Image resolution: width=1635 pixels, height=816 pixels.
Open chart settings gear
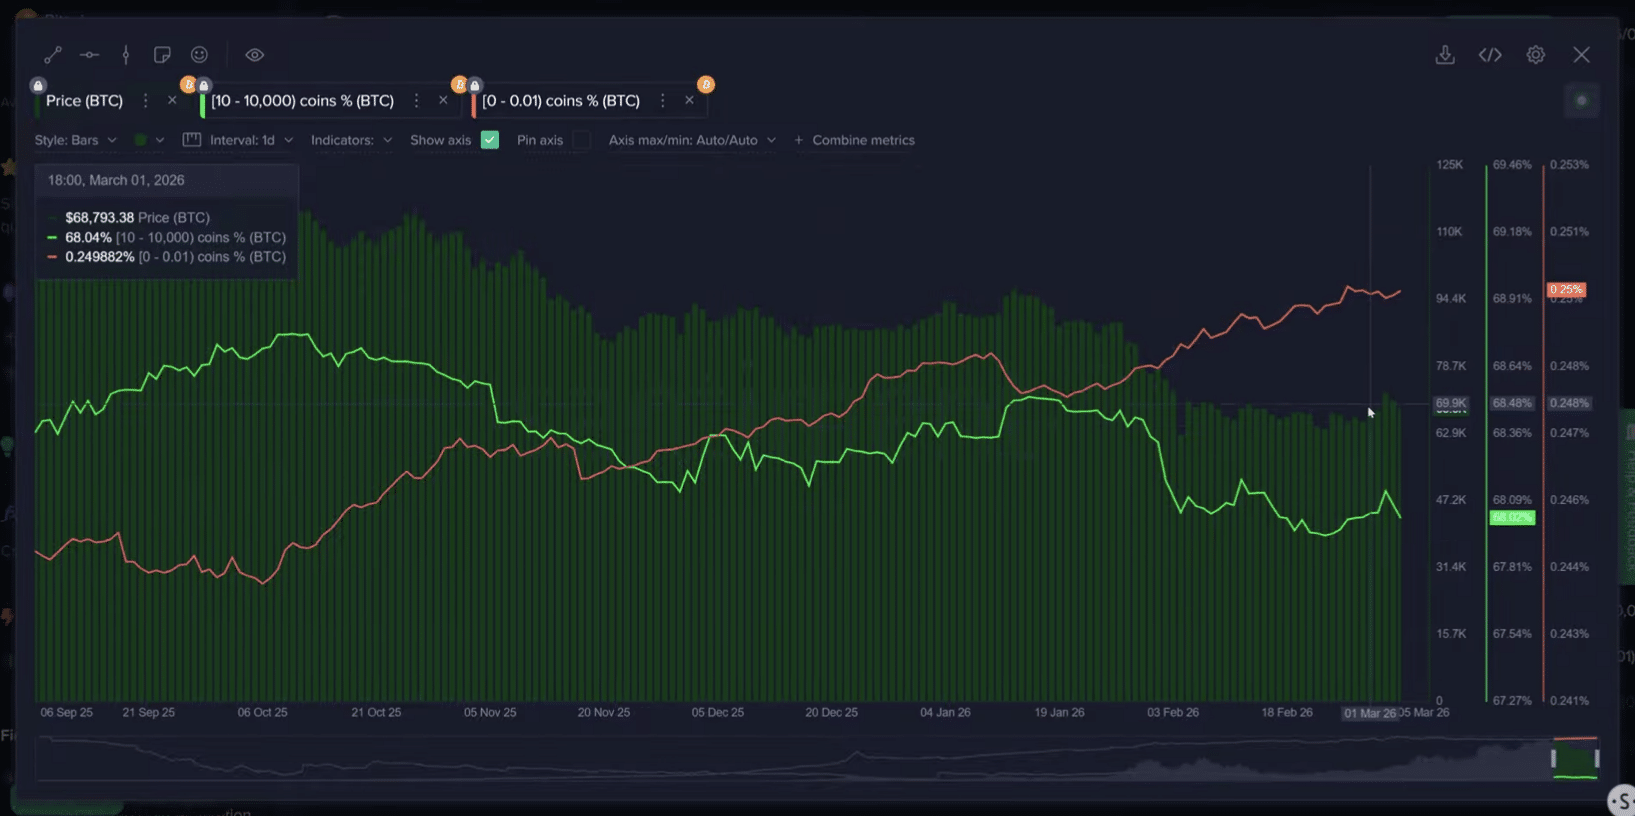point(1535,55)
